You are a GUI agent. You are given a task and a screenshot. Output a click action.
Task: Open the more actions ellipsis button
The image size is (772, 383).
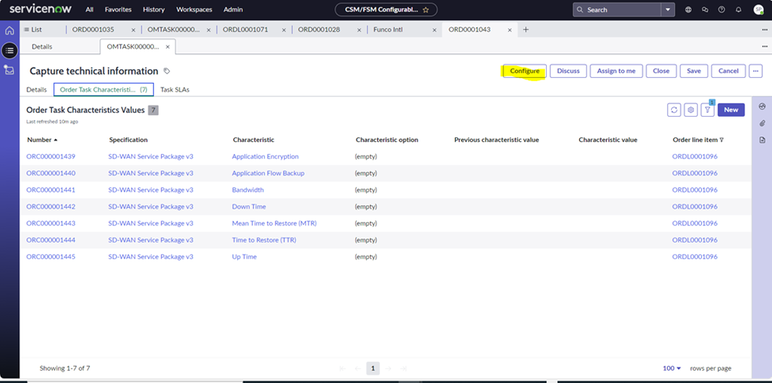(756, 71)
